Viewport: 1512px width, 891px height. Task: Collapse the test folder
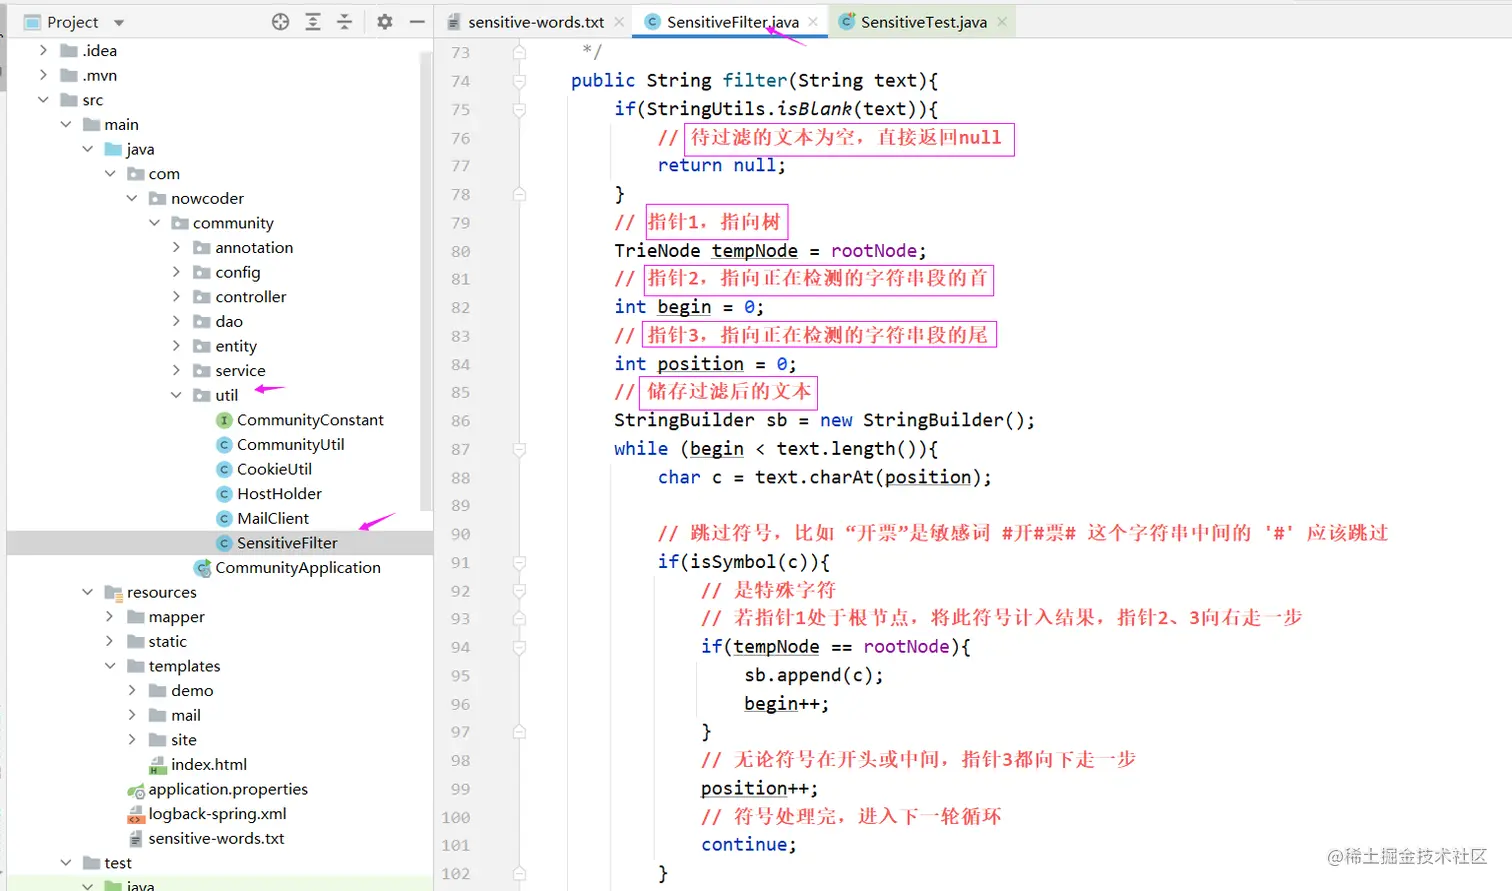tap(65, 863)
